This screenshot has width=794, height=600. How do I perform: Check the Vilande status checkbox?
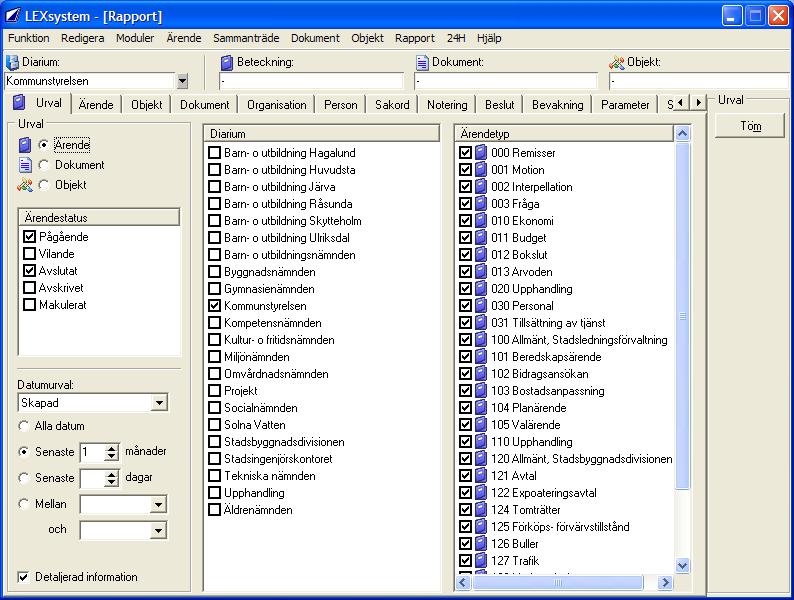pyautogui.click(x=29, y=254)
